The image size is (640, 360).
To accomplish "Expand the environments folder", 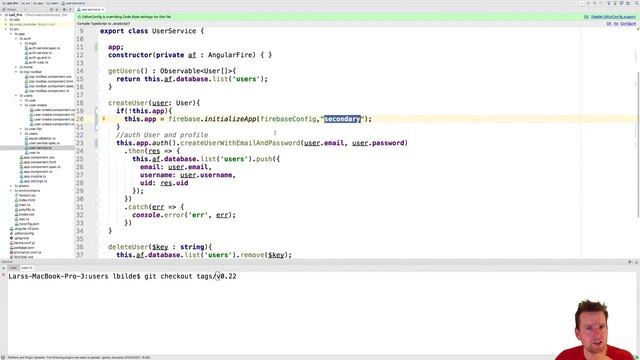I will tap(11, 191).
